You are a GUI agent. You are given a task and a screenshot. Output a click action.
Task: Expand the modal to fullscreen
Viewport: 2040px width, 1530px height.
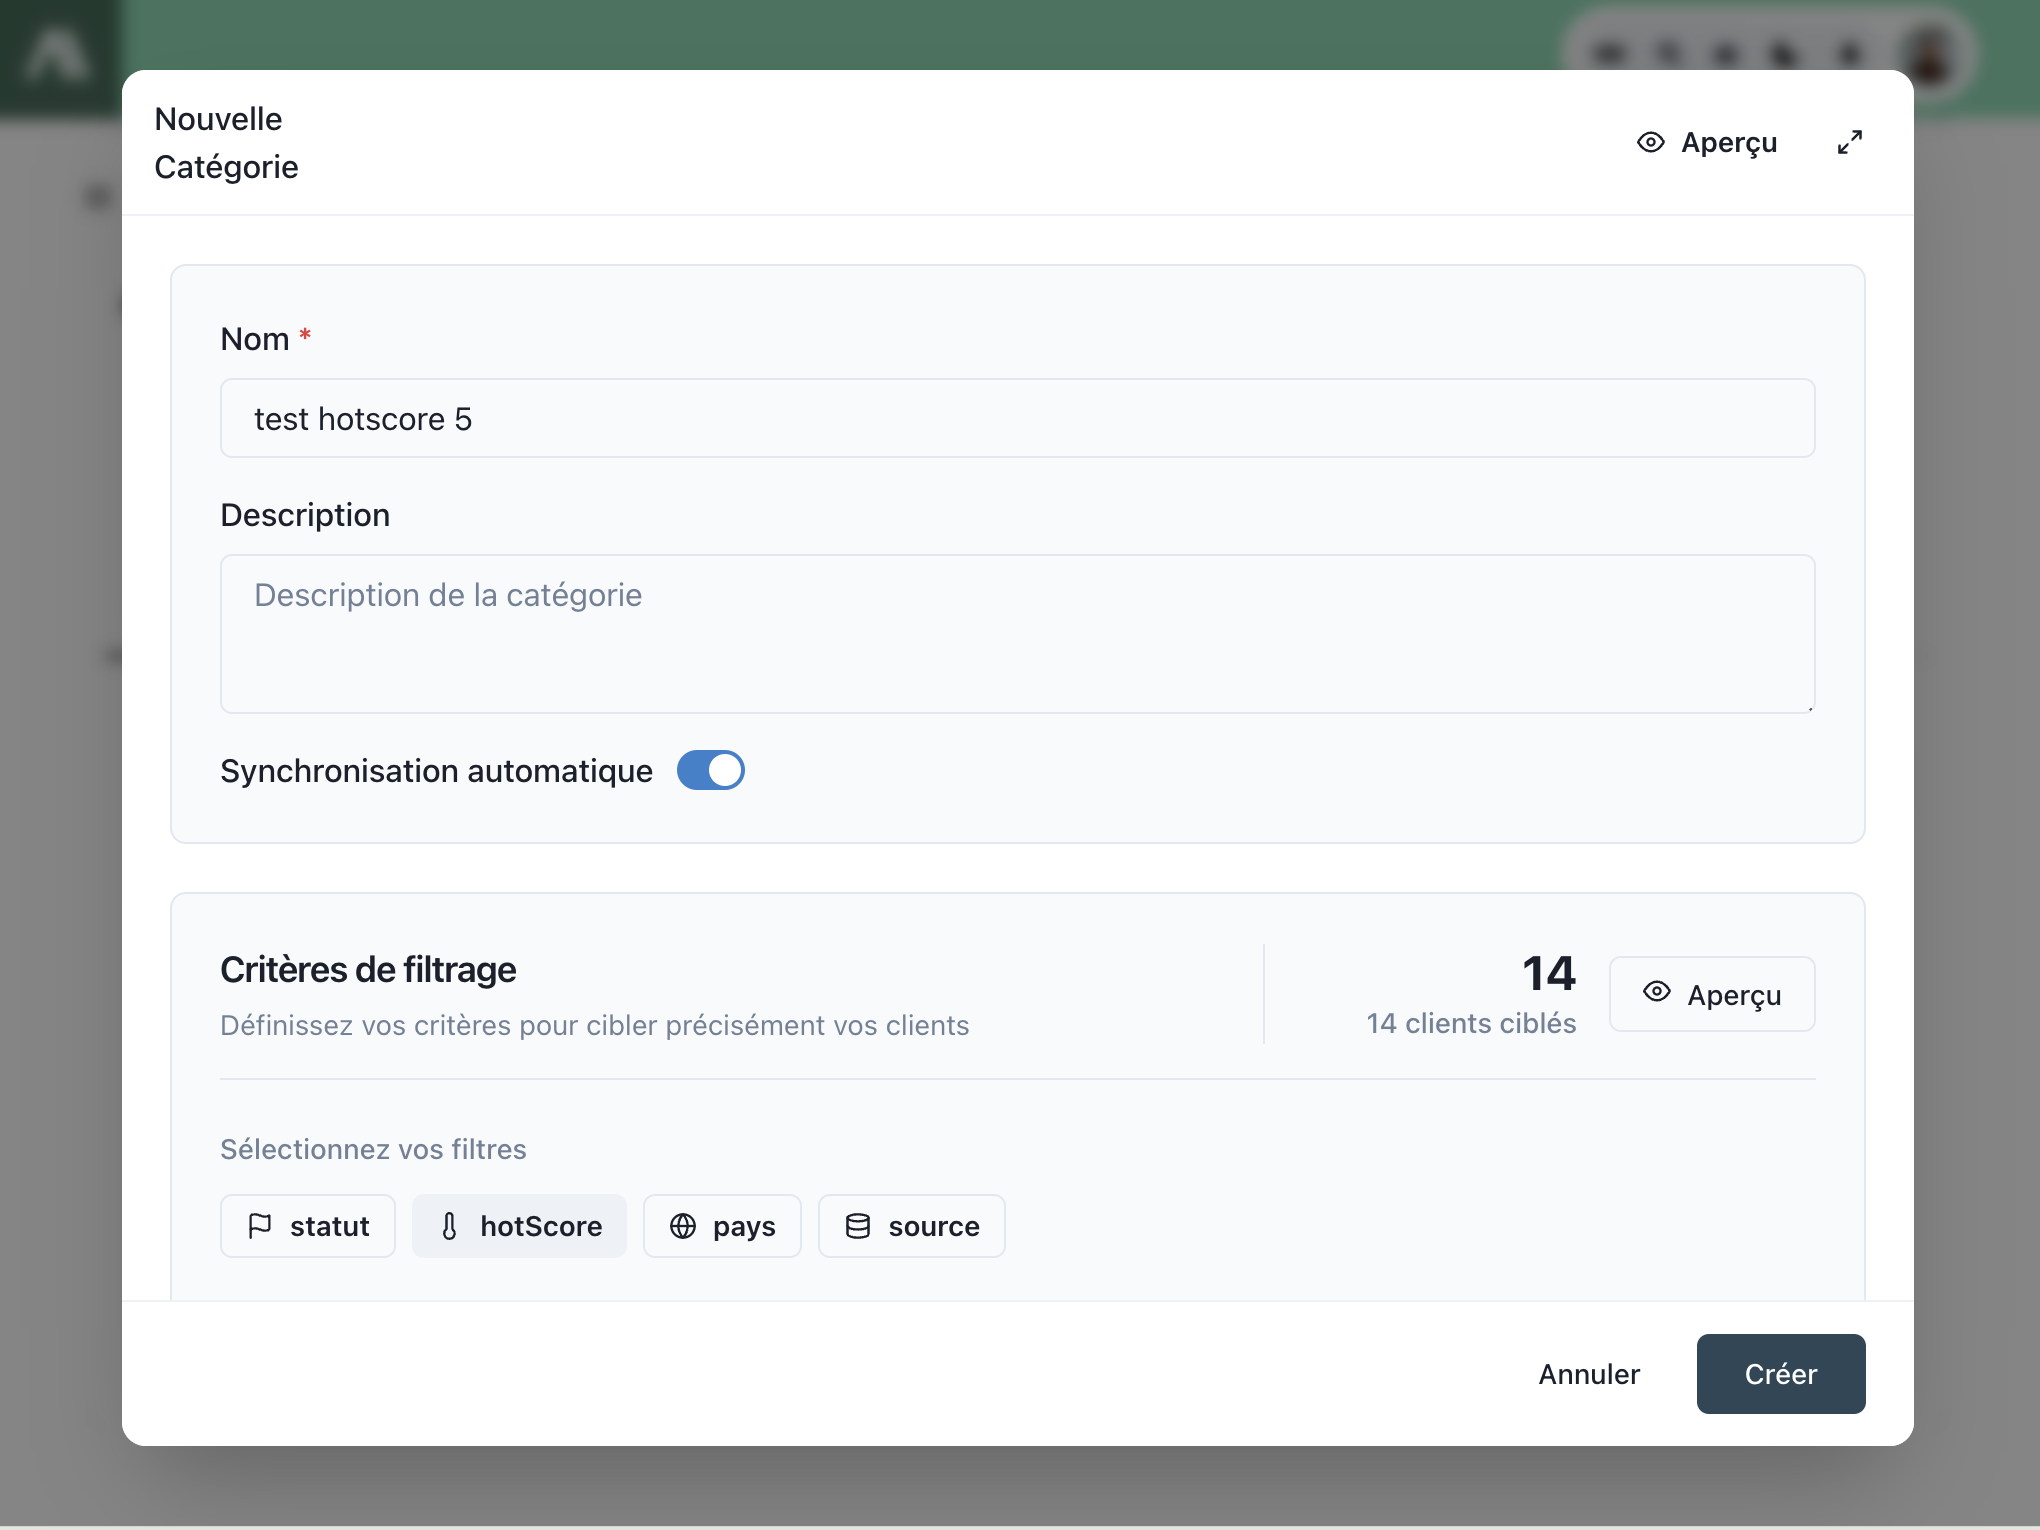pyautogui.click(x=1849, y=142)
